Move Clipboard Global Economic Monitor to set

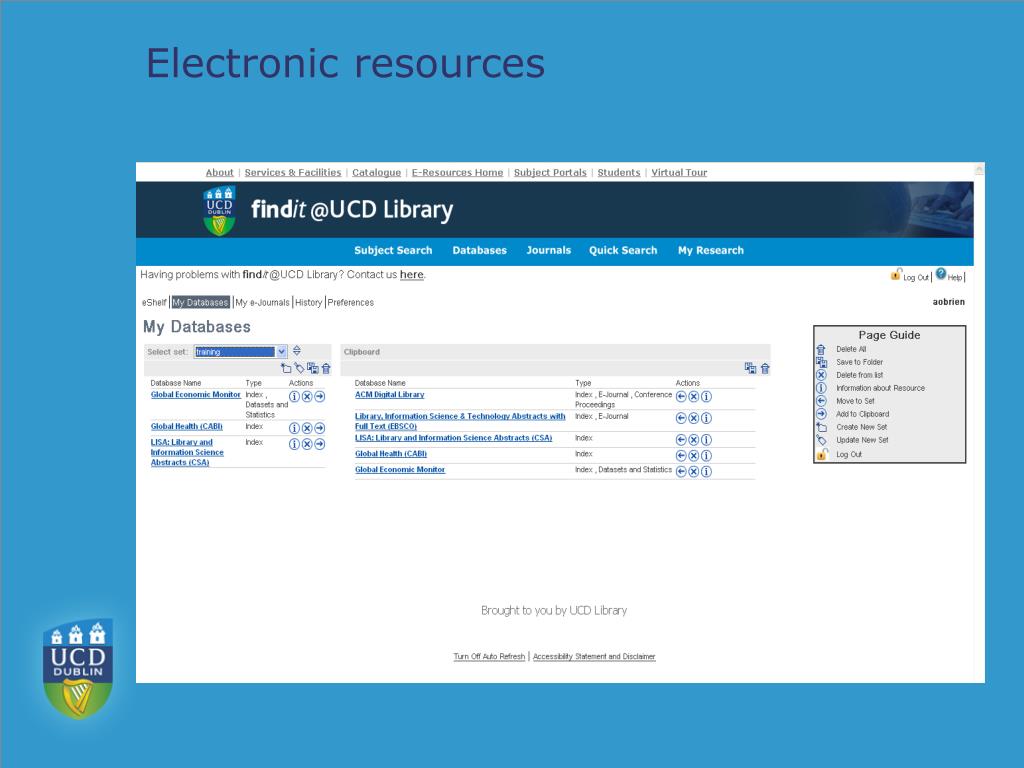coord(681,472)
